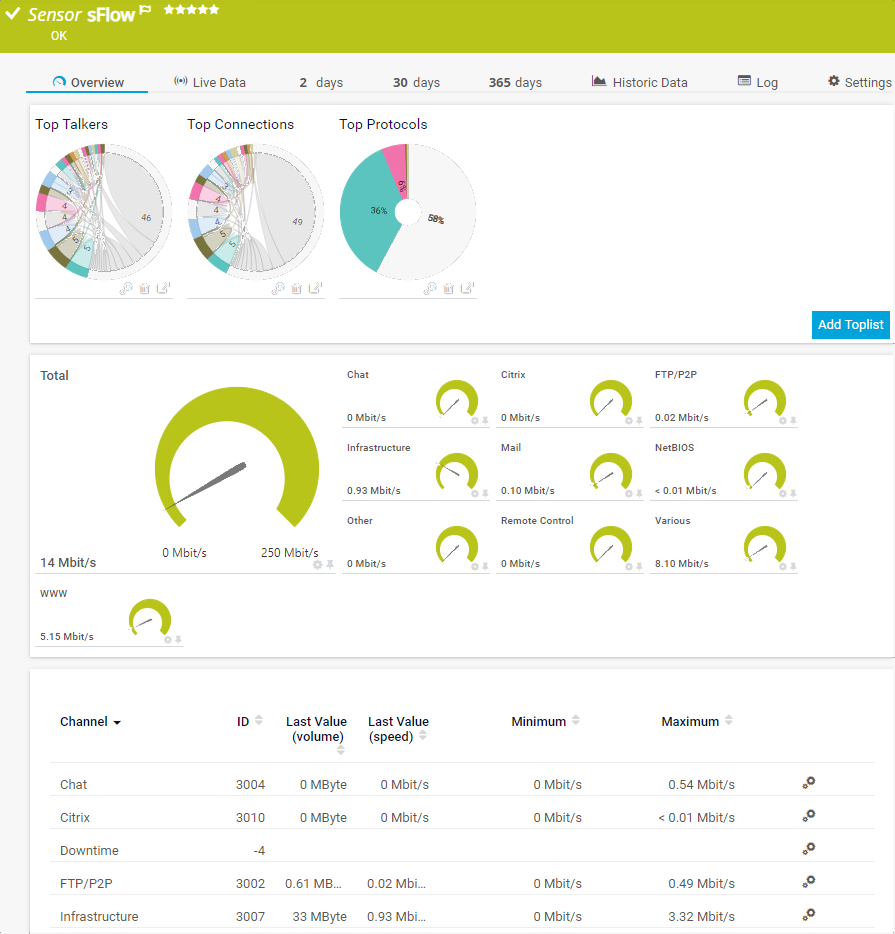Delete the Top Connections toplist via trash icon
Screen dimensions: 895x934
point(297,288)
